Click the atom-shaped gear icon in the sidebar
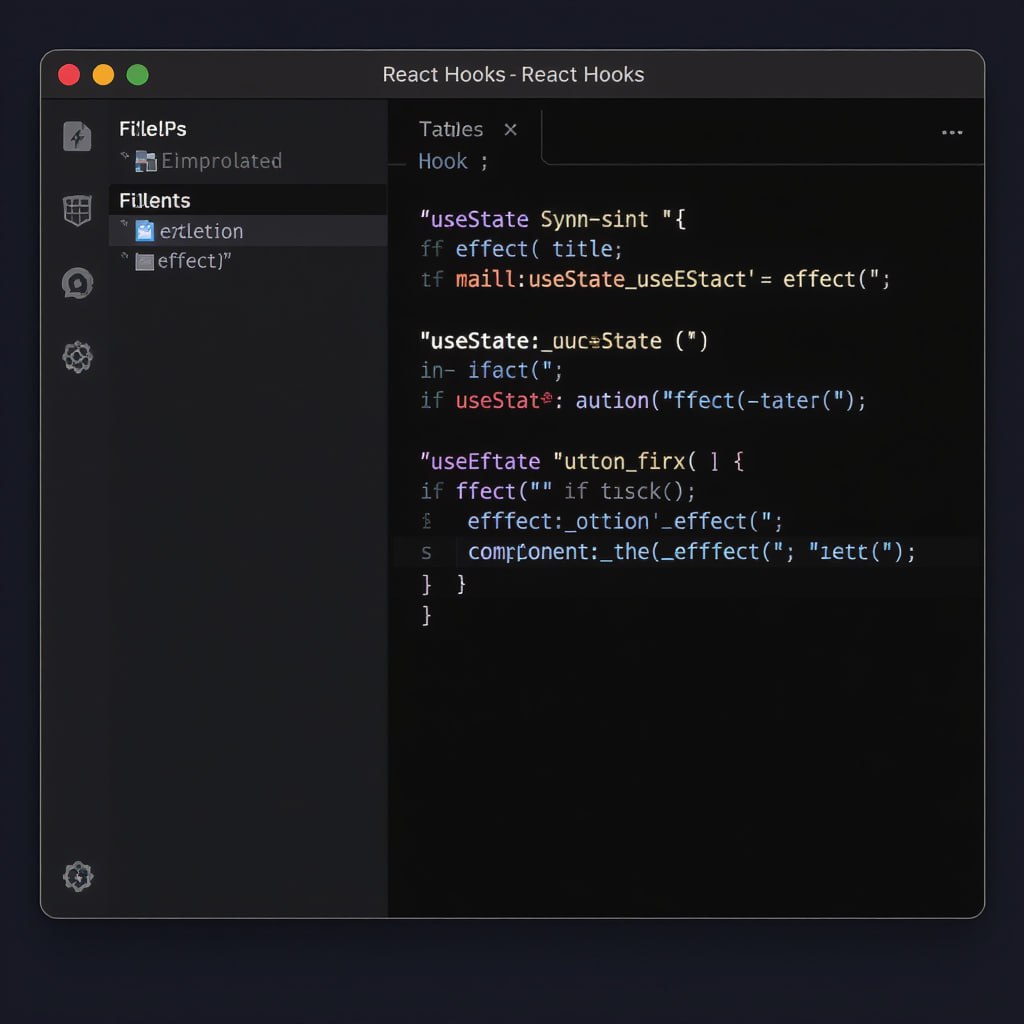Viewport: 1024px width, 1024px height. [77, 357]
